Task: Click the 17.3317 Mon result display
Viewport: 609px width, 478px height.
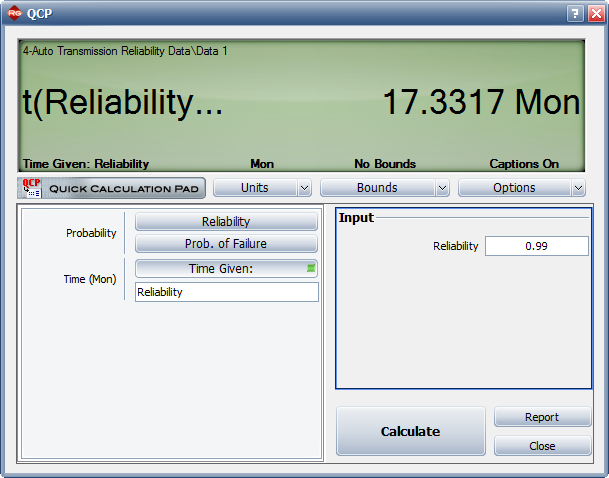Action: (481, 102)
